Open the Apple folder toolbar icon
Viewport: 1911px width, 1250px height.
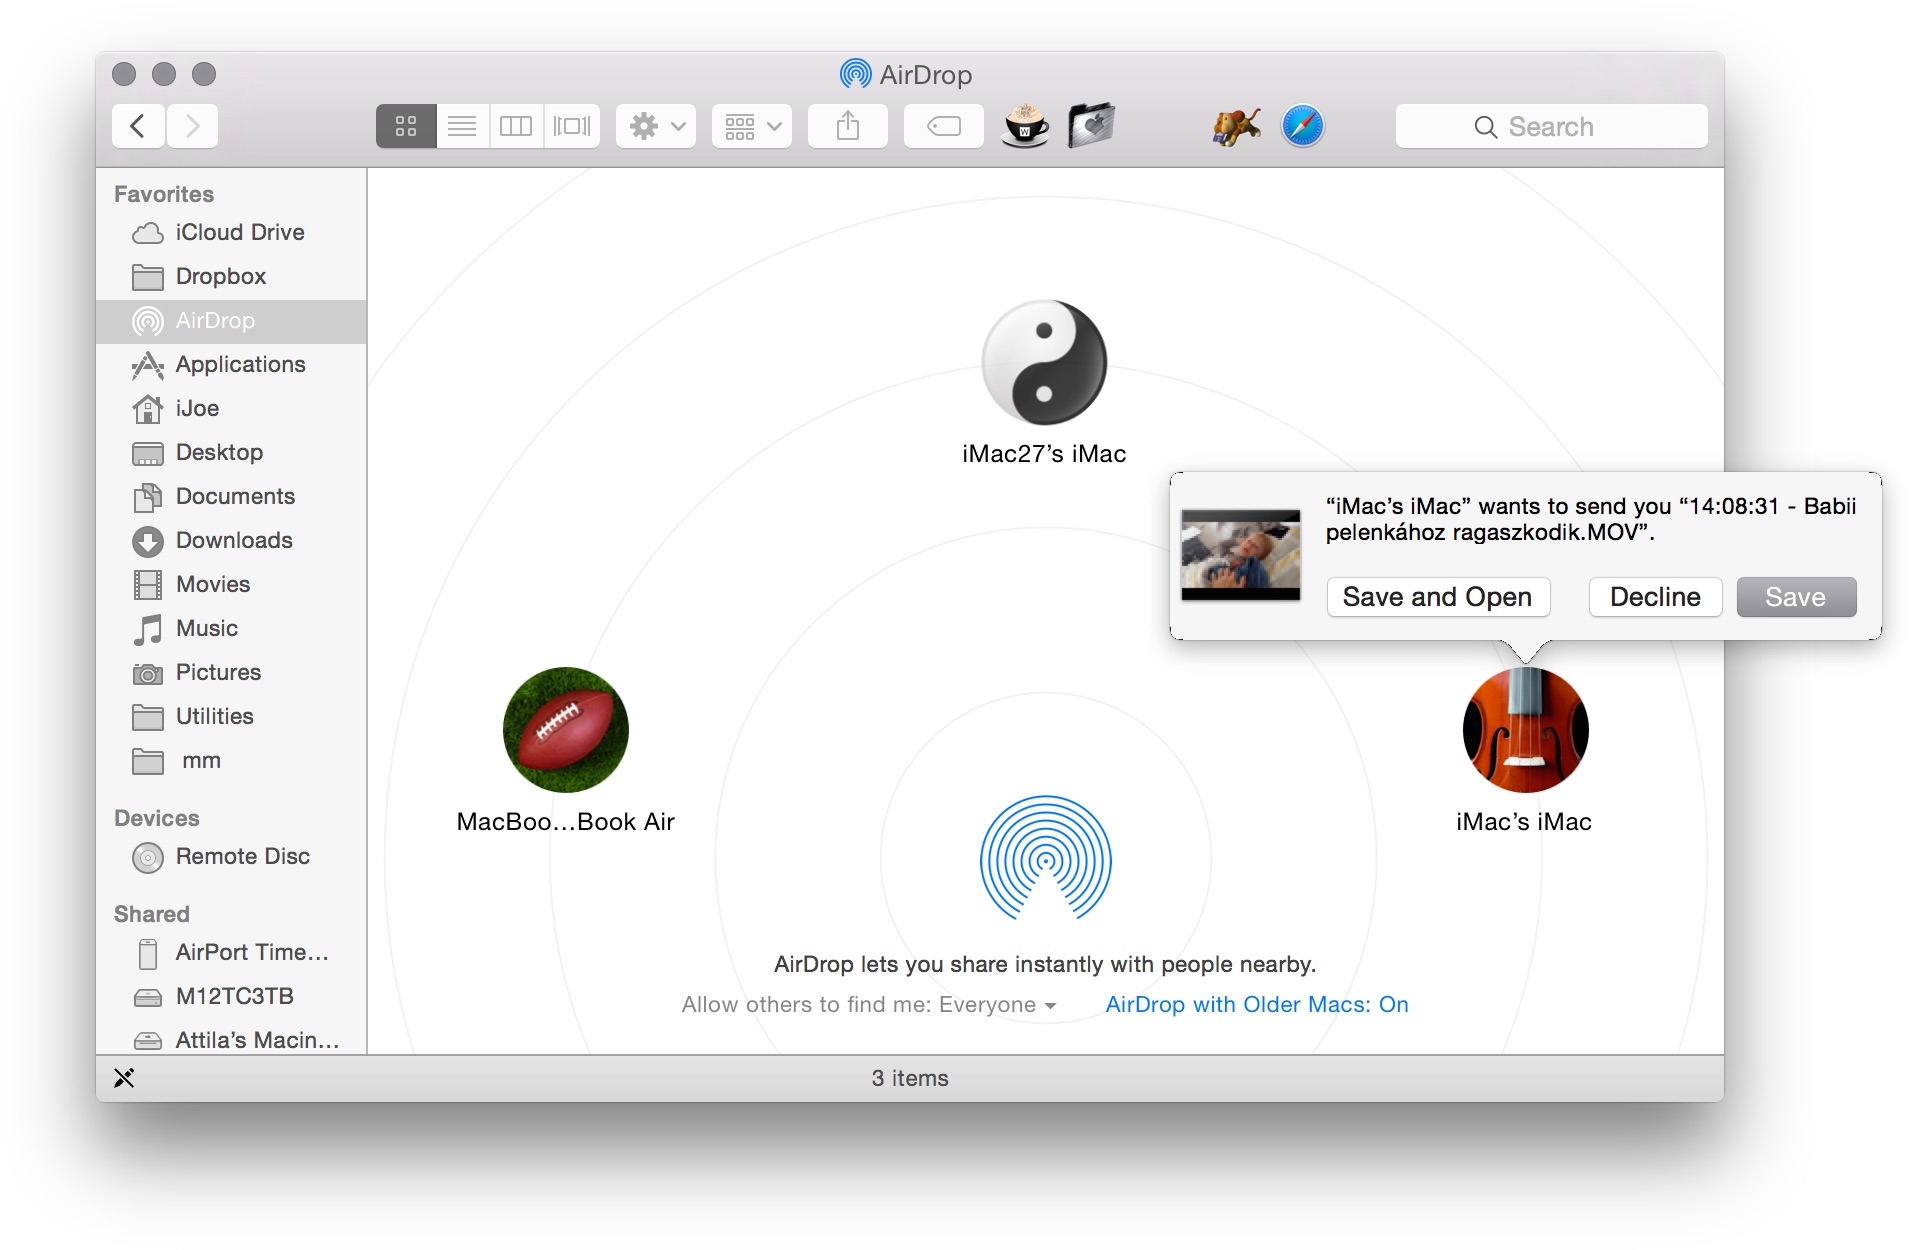tap(1091, 126)
